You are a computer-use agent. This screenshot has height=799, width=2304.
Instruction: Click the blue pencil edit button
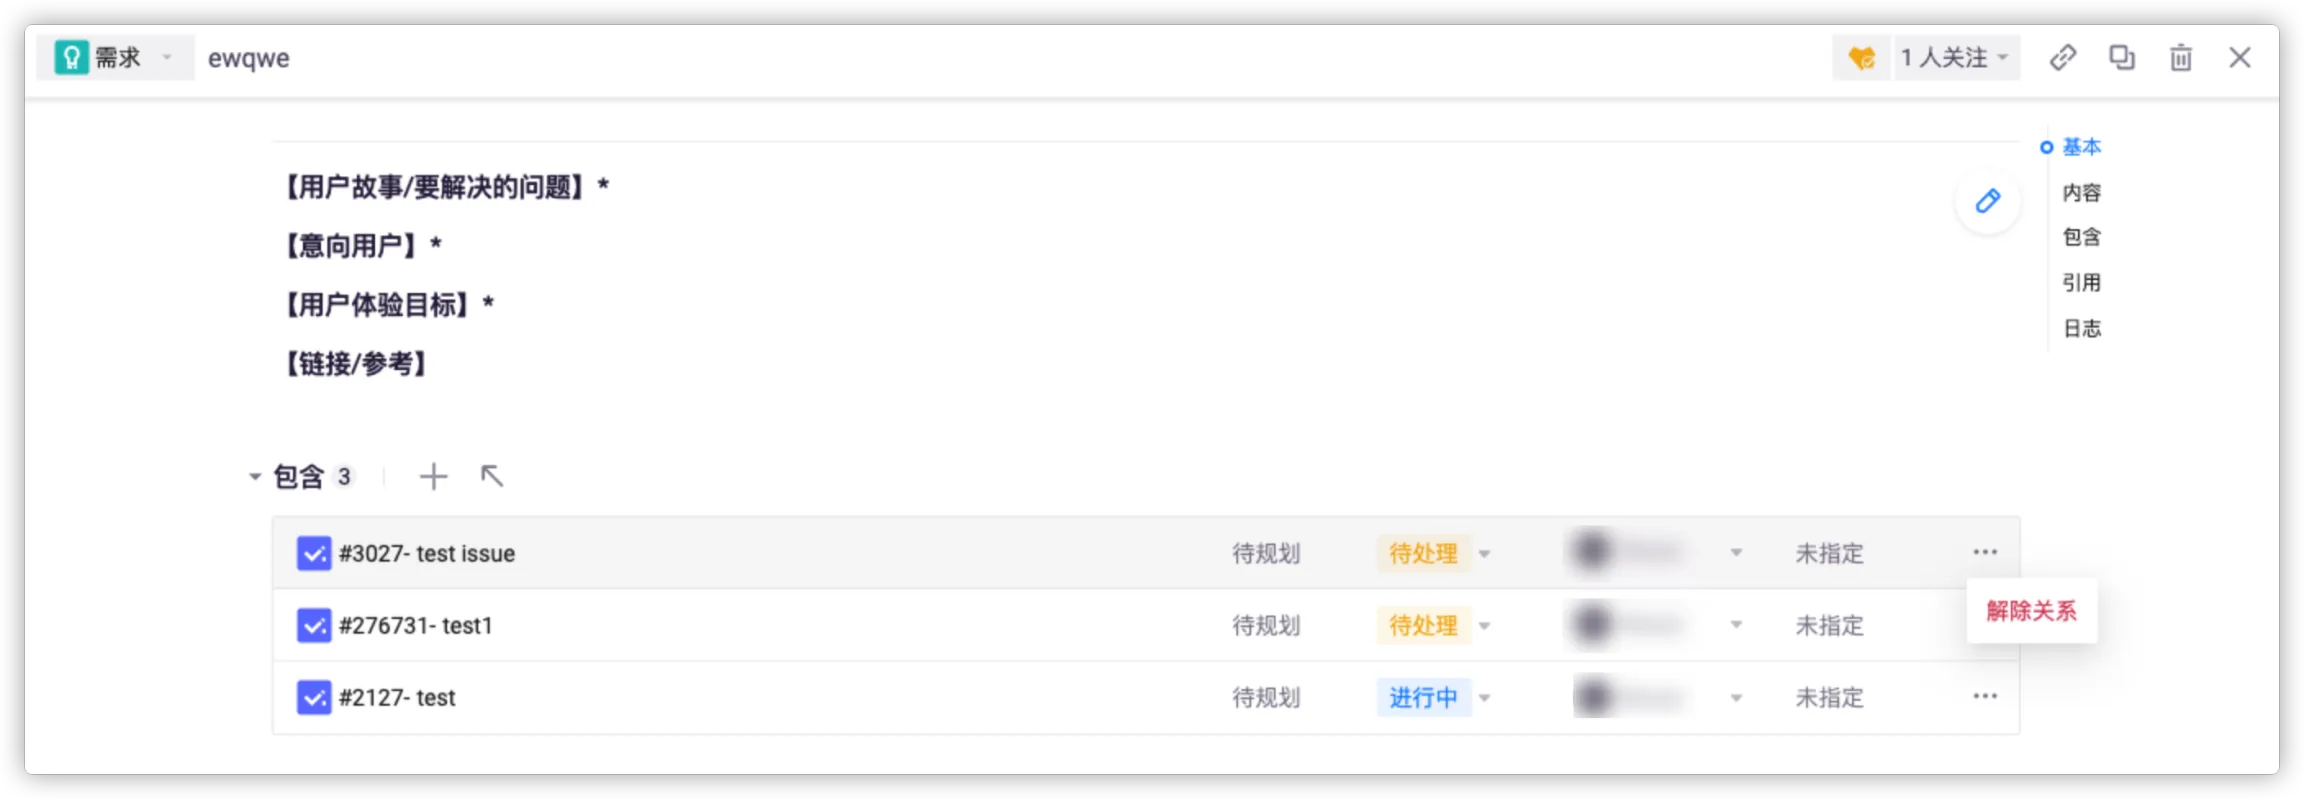[x=1987, y=201]
